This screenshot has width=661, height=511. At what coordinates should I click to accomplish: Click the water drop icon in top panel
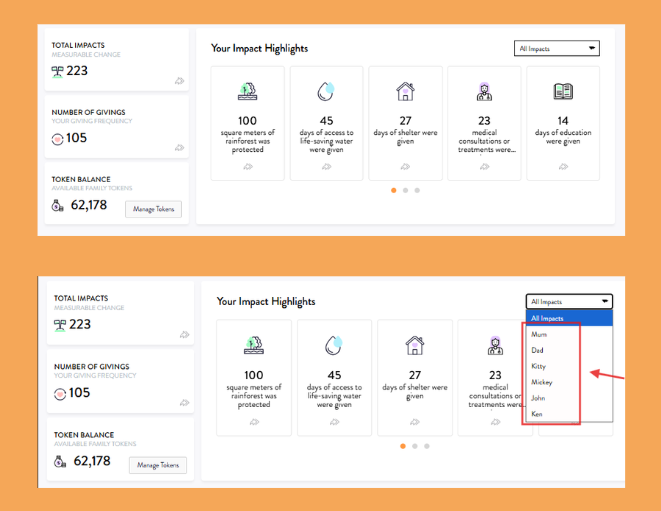click(x=326, y=91)
